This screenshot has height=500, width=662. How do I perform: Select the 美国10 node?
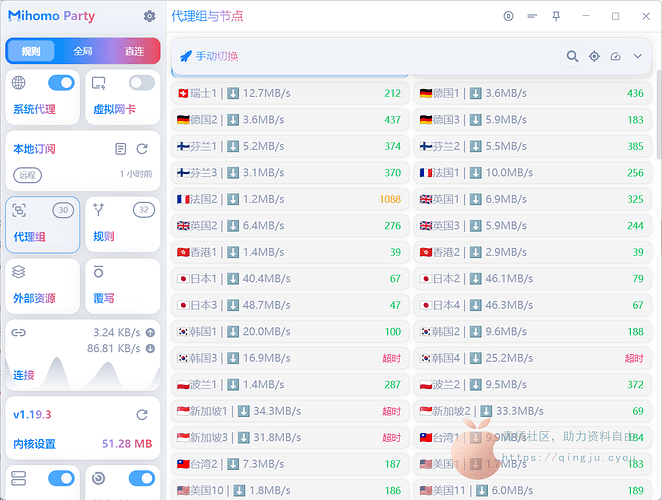pos(290,491)
